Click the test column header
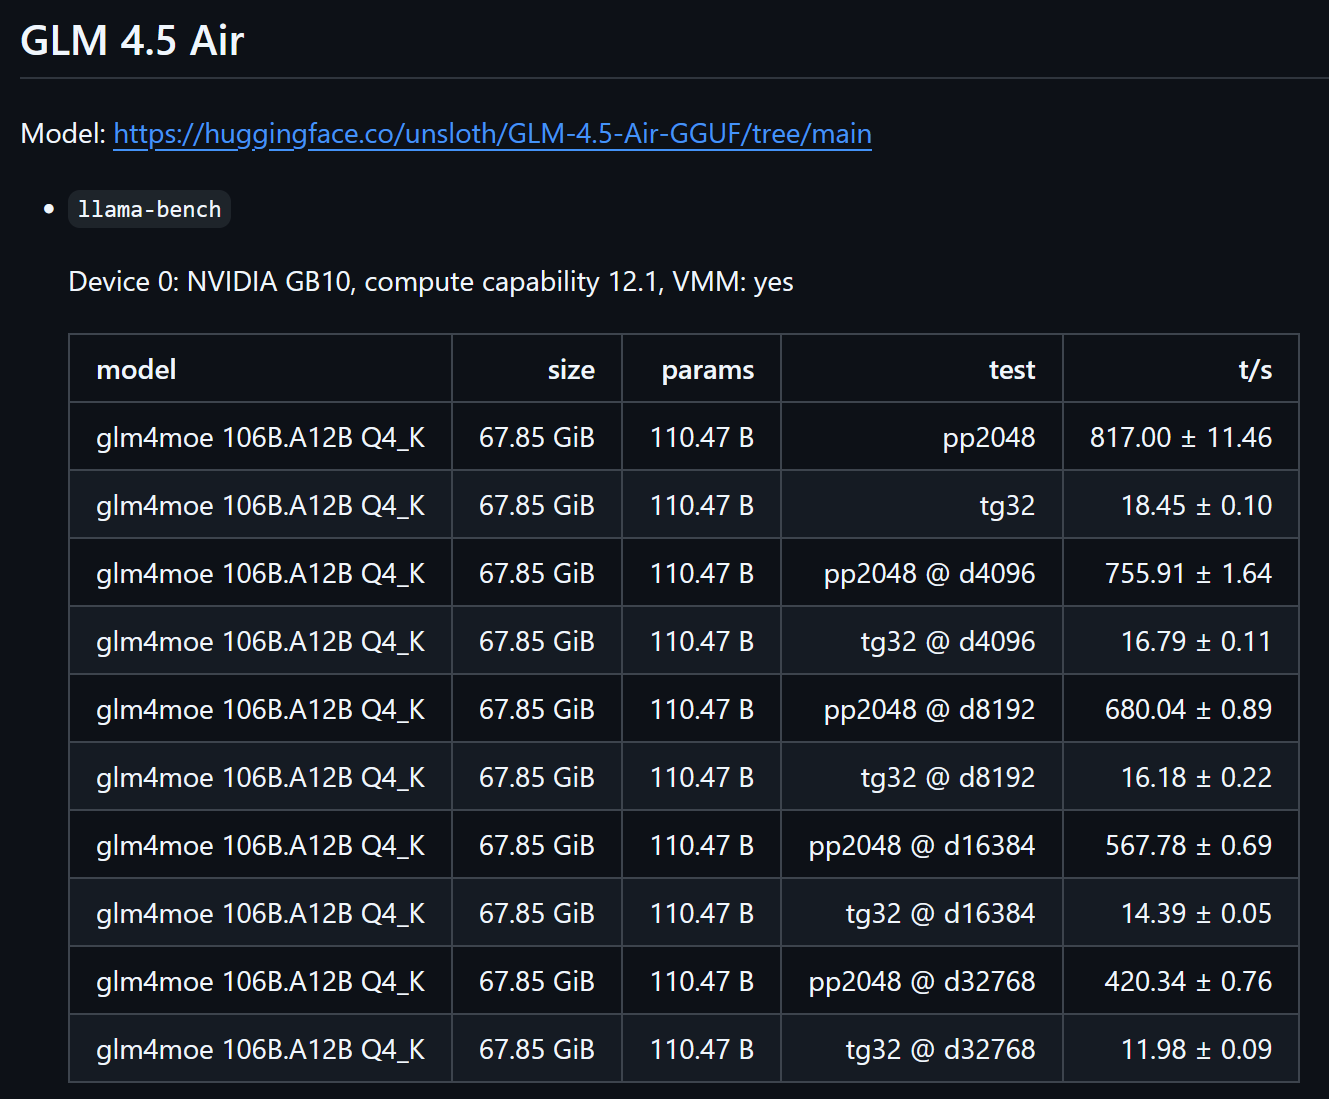 [1011, 370]
